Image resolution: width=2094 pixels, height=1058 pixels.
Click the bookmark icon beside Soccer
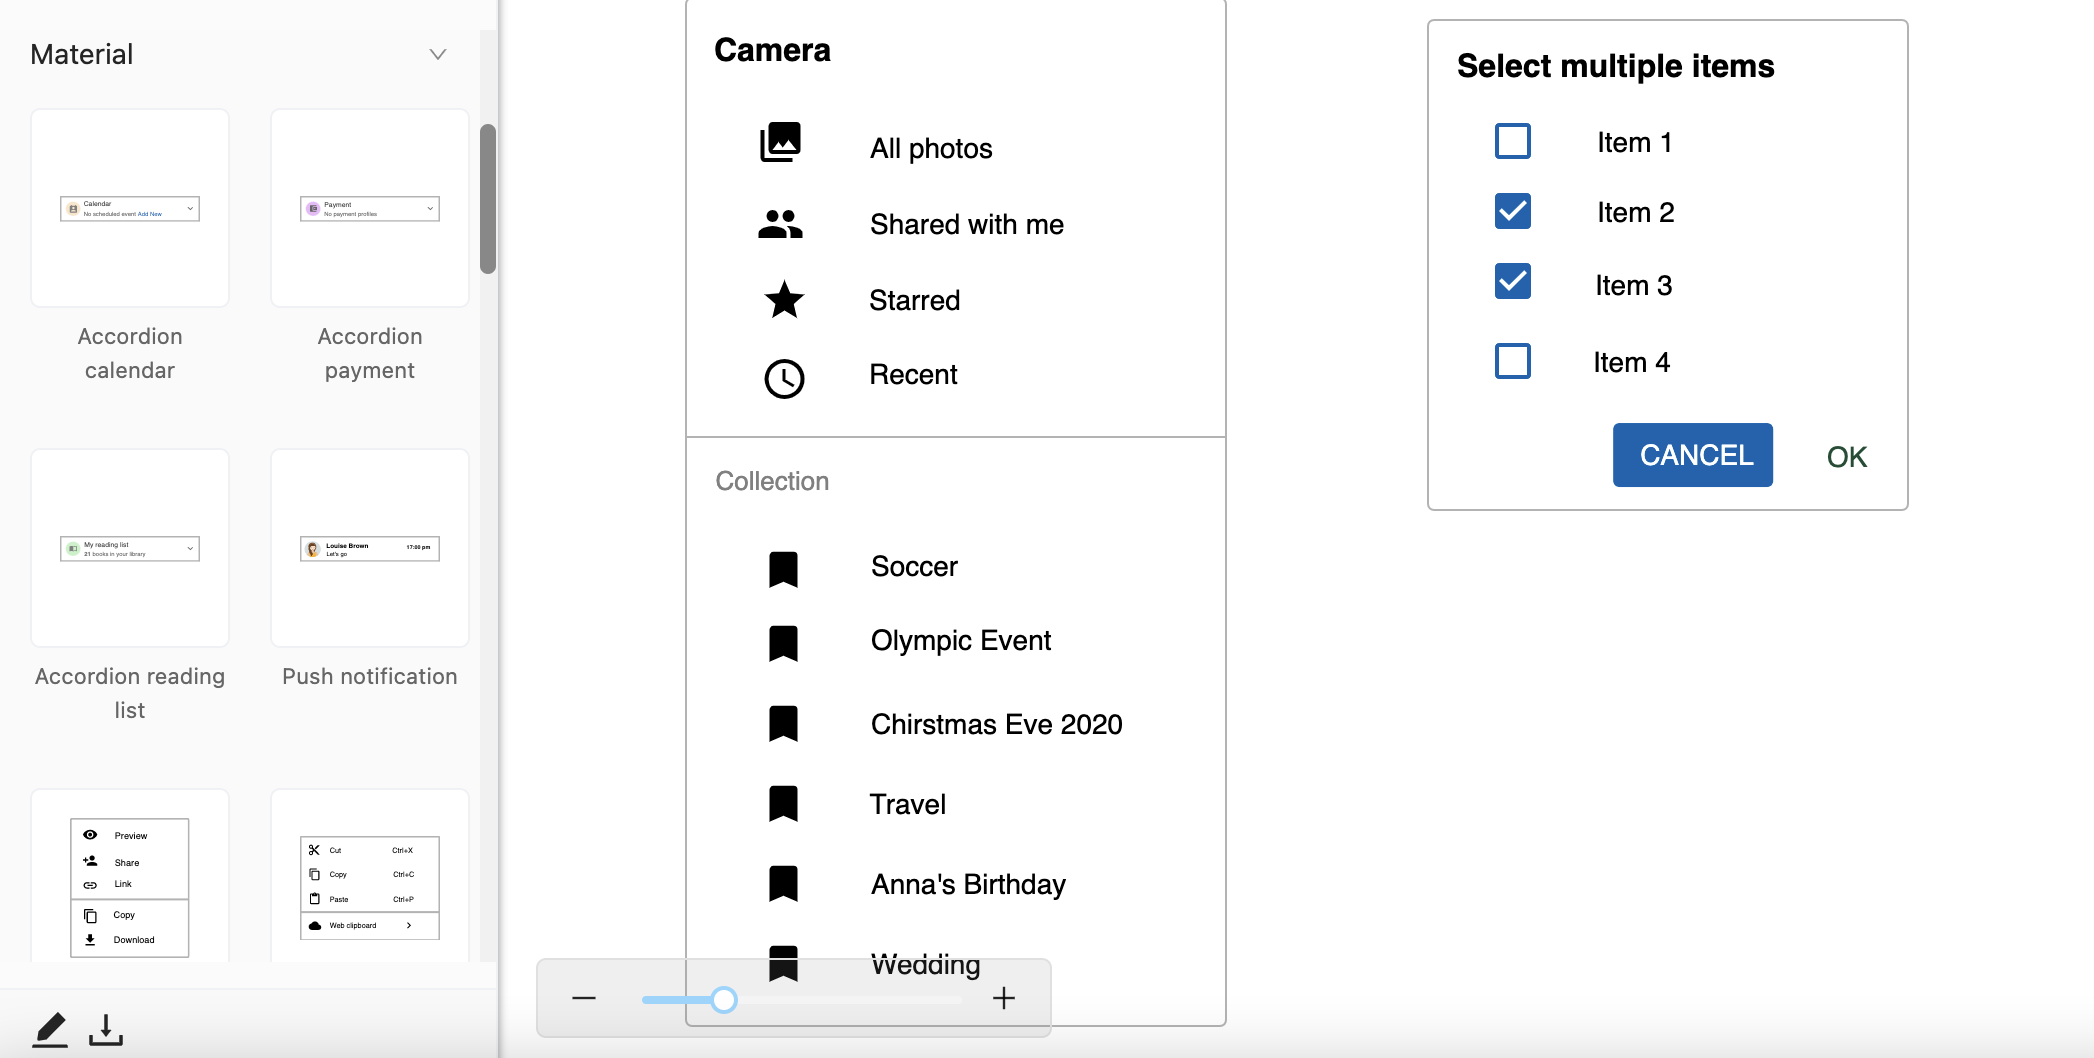pyautogui.click(x=783, y=569)
